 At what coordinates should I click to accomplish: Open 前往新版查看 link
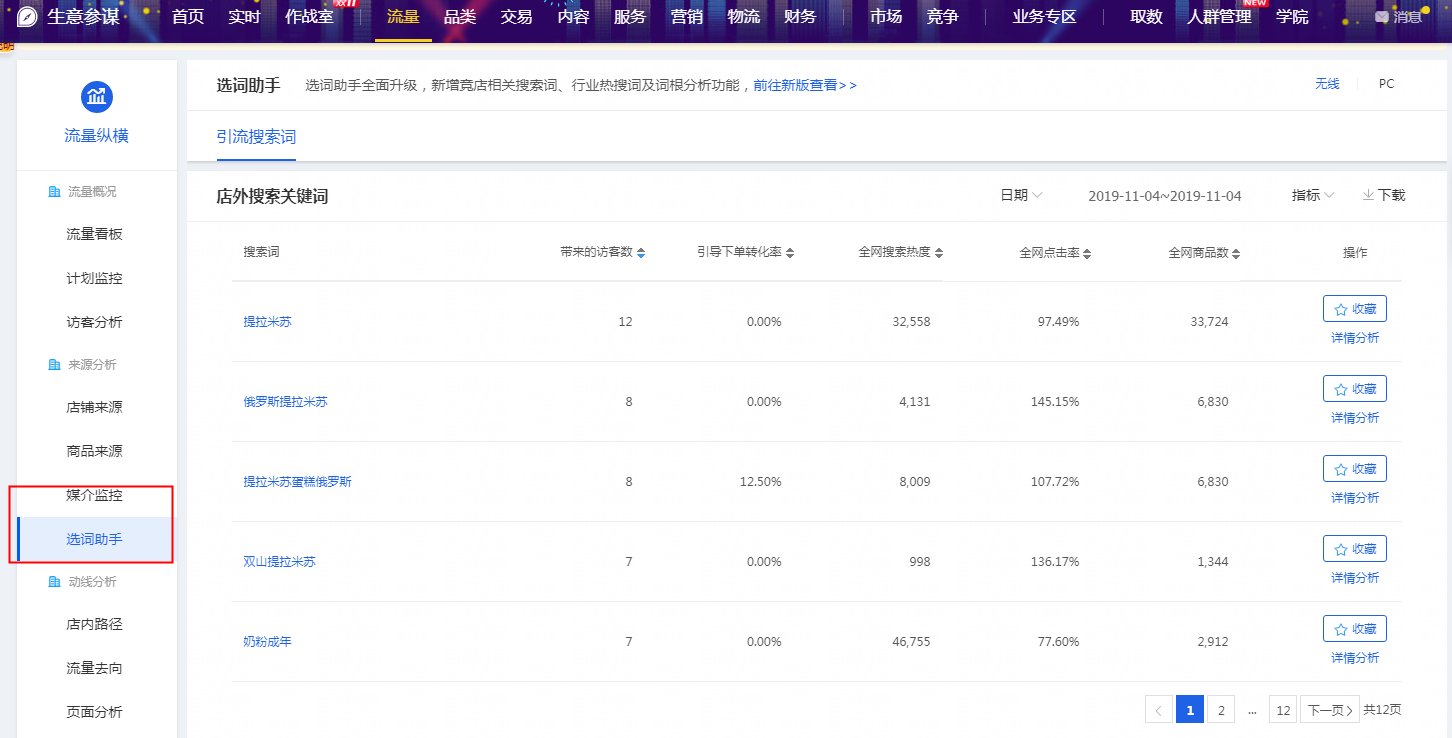(804, 85)
